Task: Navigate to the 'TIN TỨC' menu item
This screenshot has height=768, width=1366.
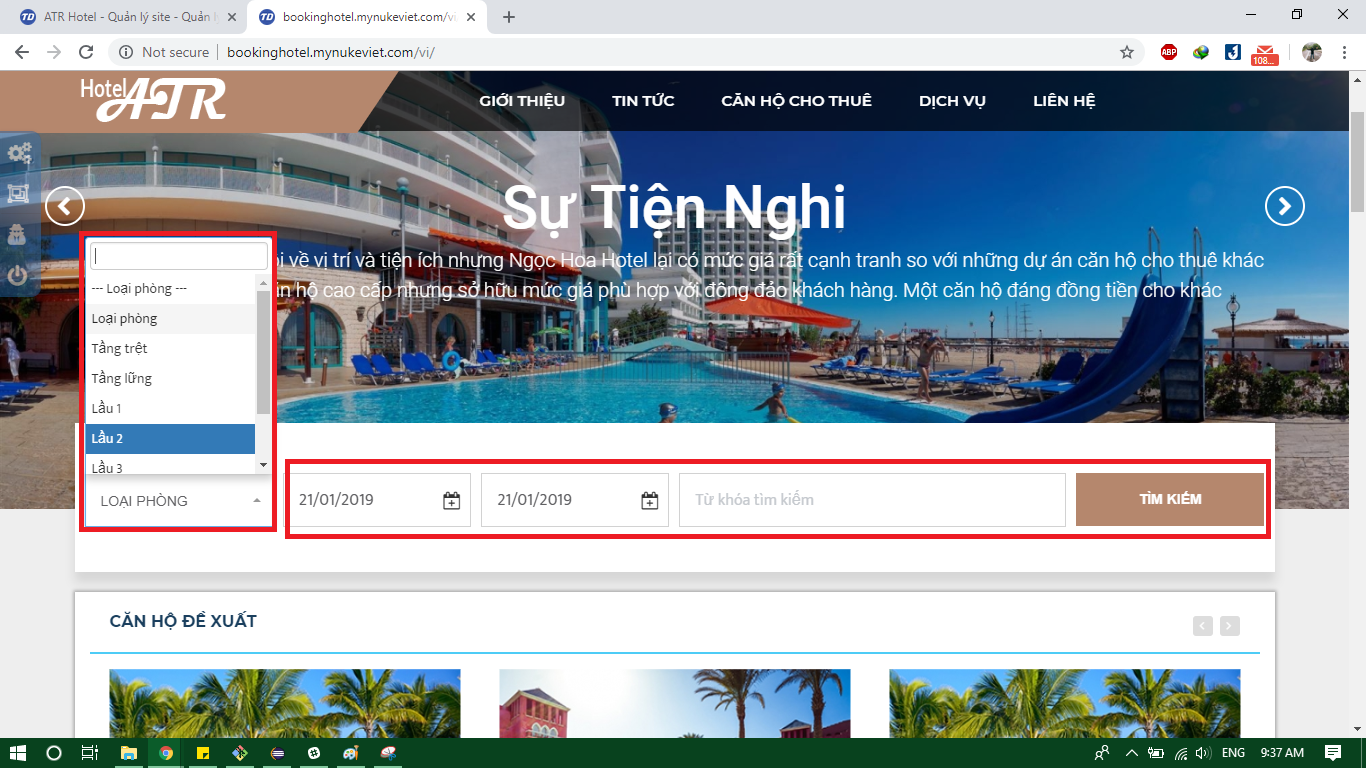Action: tap(643, 101)
